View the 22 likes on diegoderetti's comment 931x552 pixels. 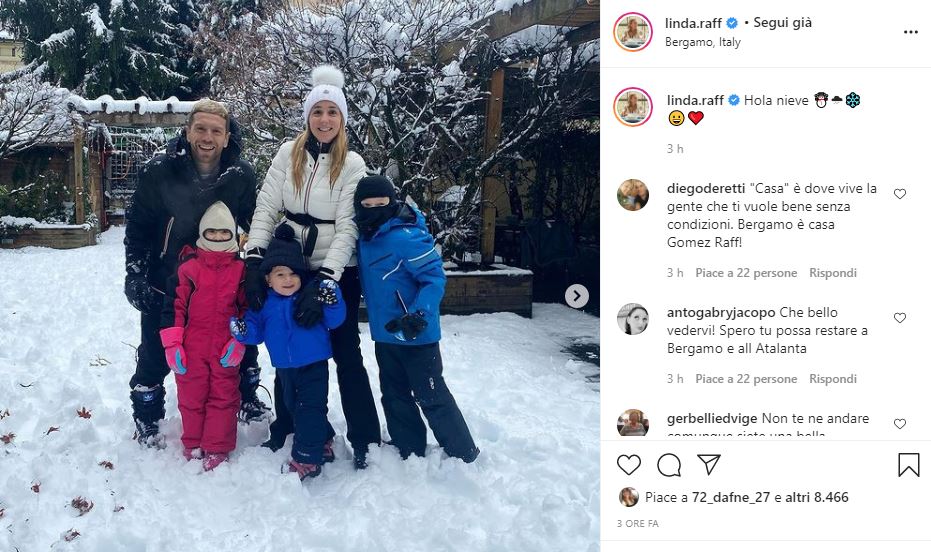coord(746,273)
